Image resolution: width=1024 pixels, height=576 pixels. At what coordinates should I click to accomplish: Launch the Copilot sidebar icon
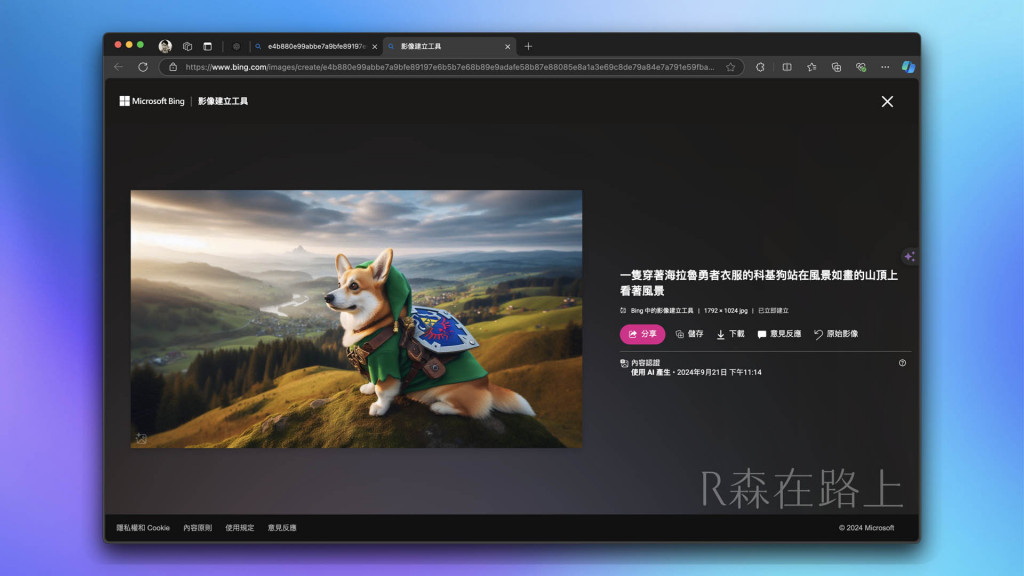pyautogui.click(x=908, y=67)
